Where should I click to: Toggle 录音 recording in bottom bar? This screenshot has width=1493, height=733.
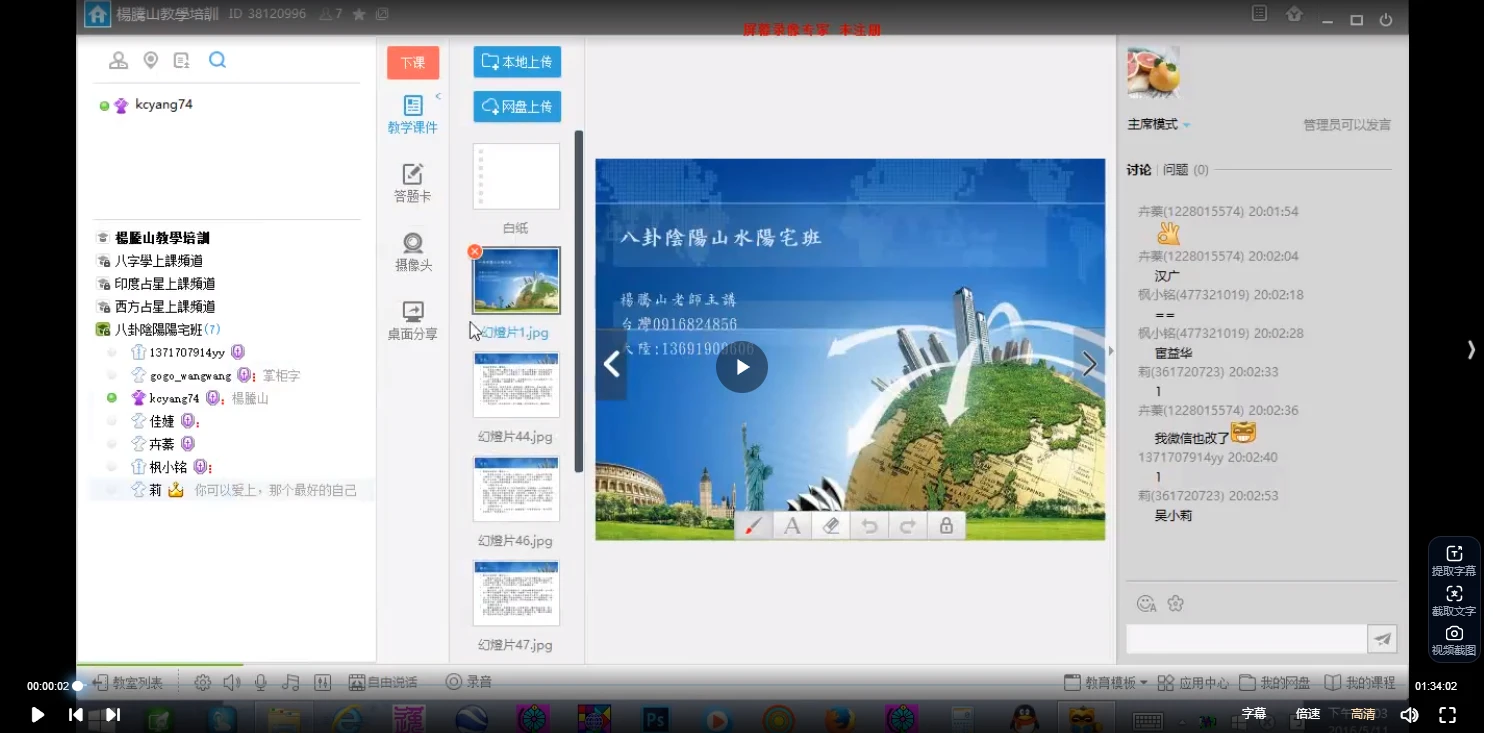point(469,682)
